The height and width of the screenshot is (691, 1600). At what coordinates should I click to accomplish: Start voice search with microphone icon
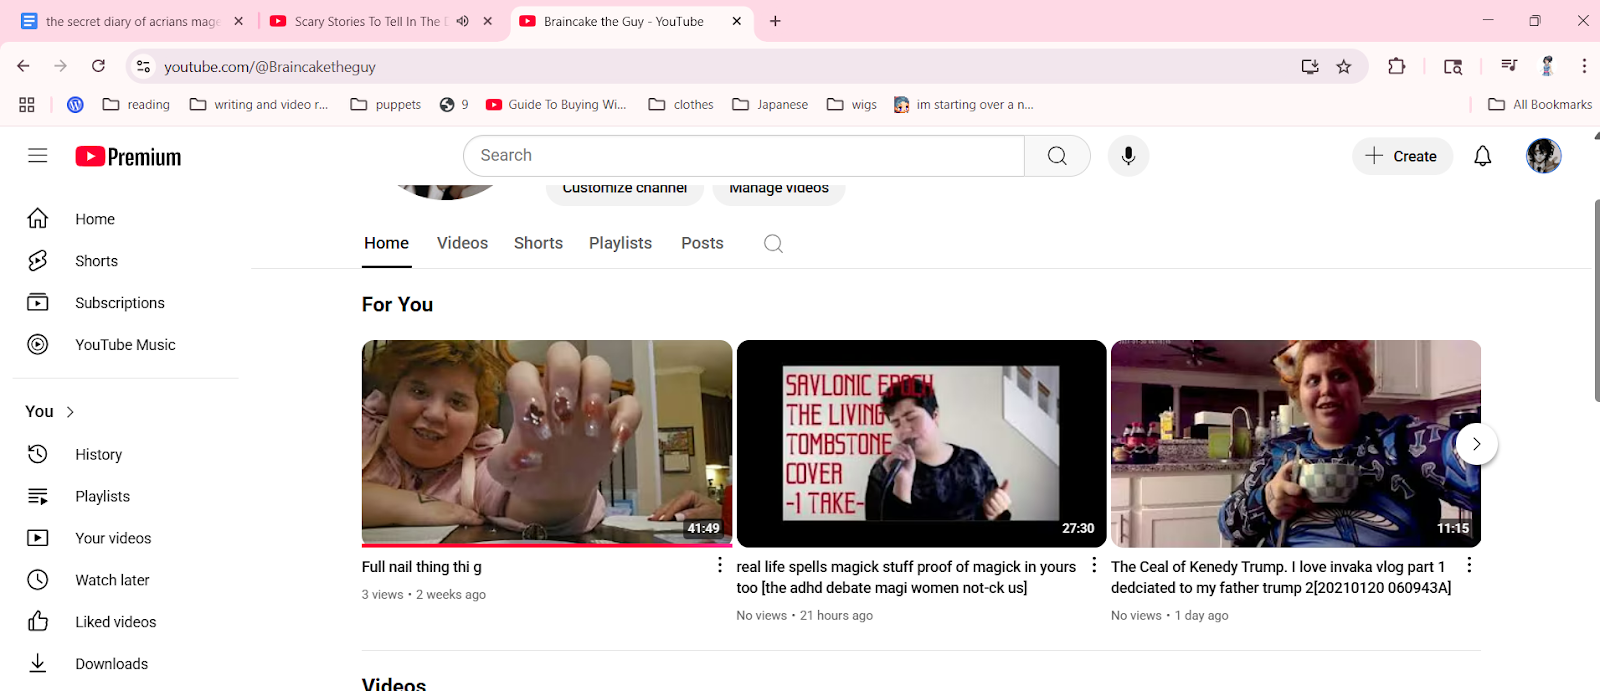(x=1128, y=156)
